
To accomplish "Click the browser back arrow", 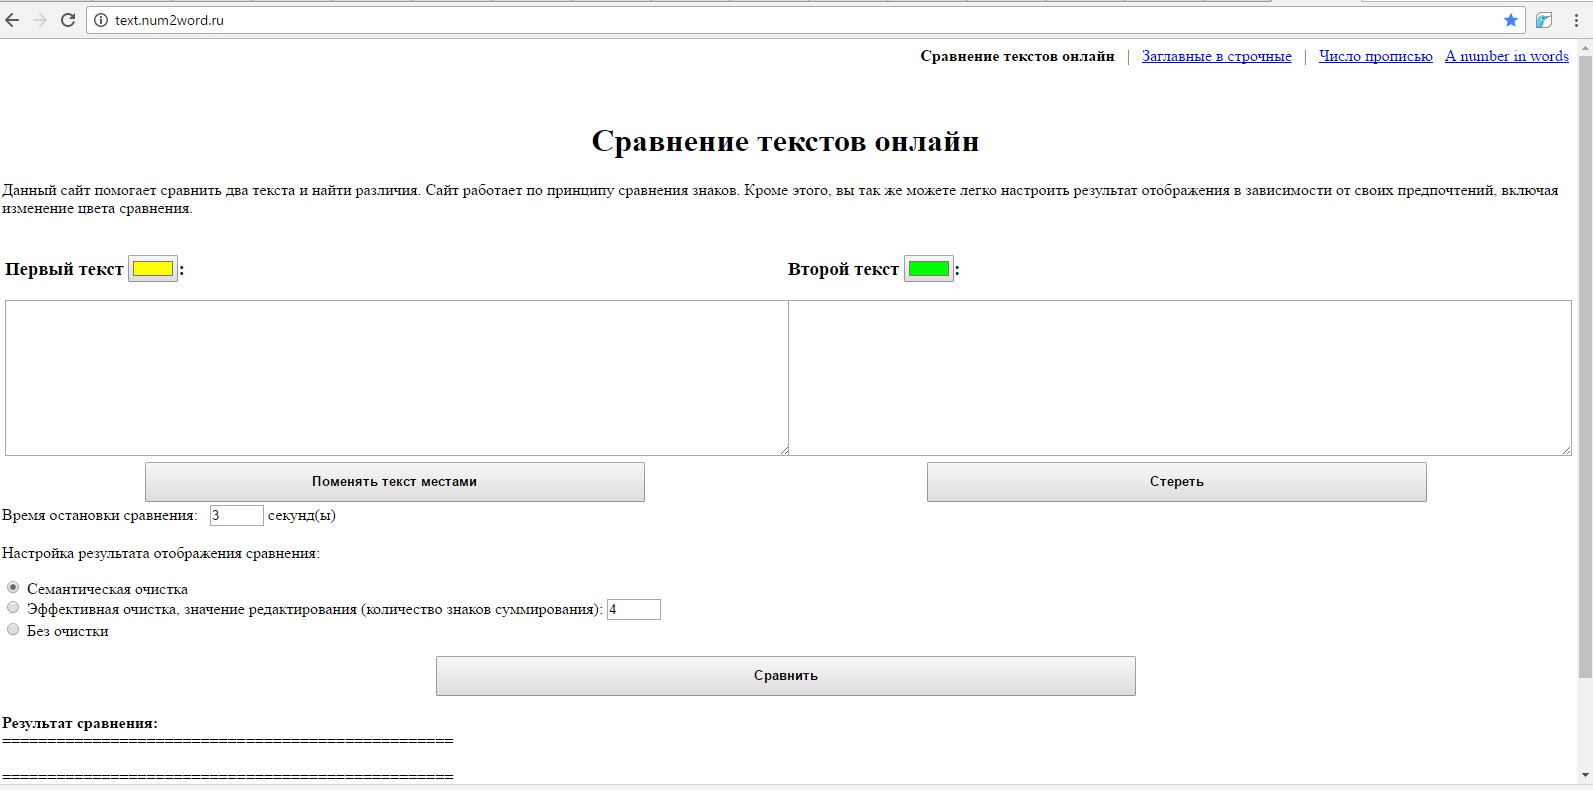I will pyautogui.click(x=13, y=20).
